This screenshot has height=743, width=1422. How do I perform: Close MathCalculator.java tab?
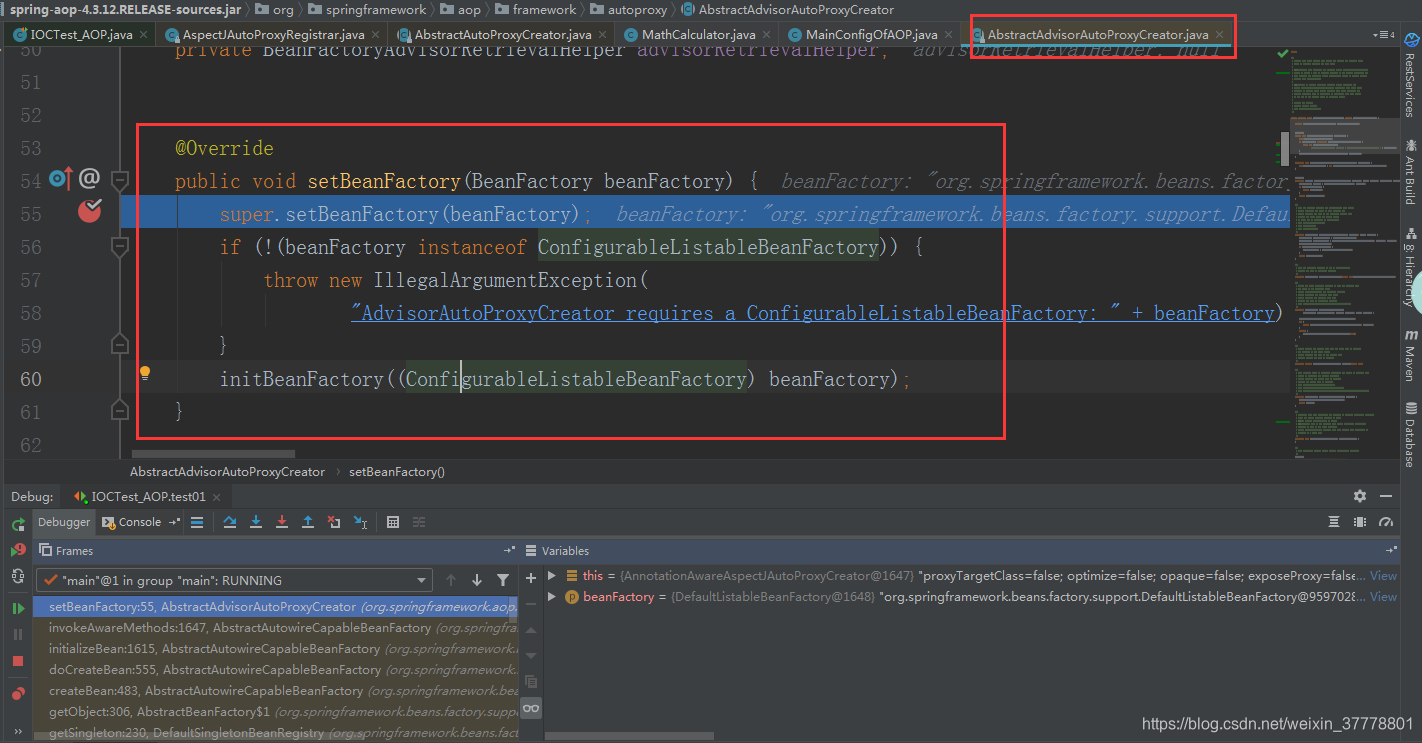pos(766,34)
